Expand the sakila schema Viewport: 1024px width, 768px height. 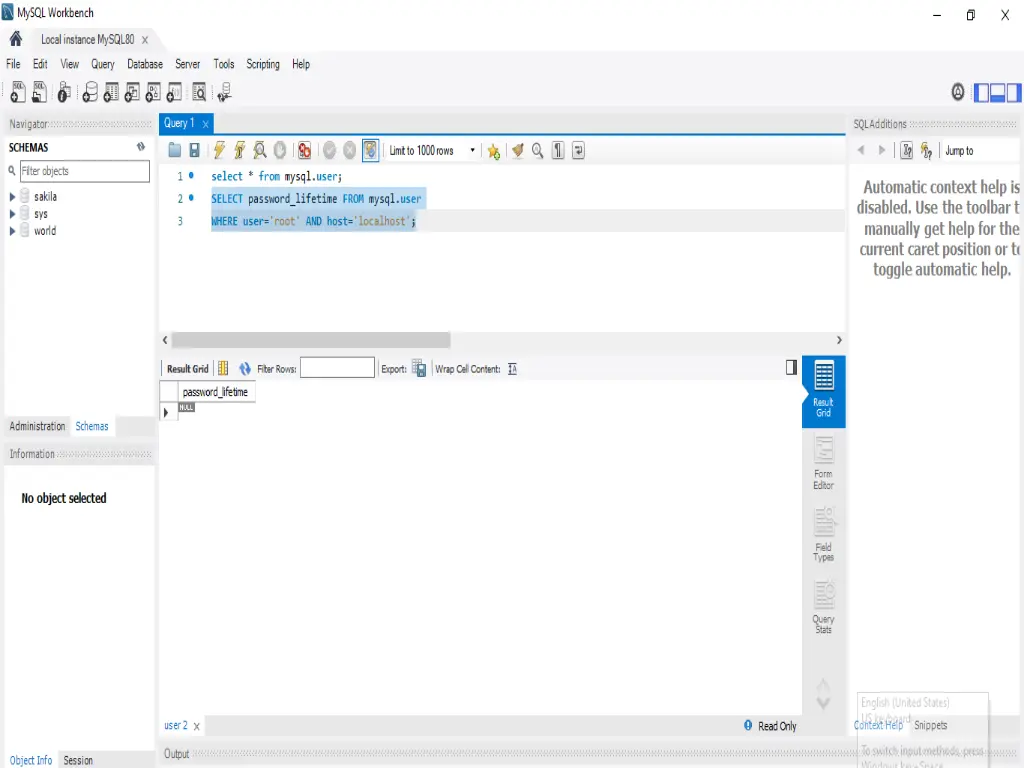point(12,197)
